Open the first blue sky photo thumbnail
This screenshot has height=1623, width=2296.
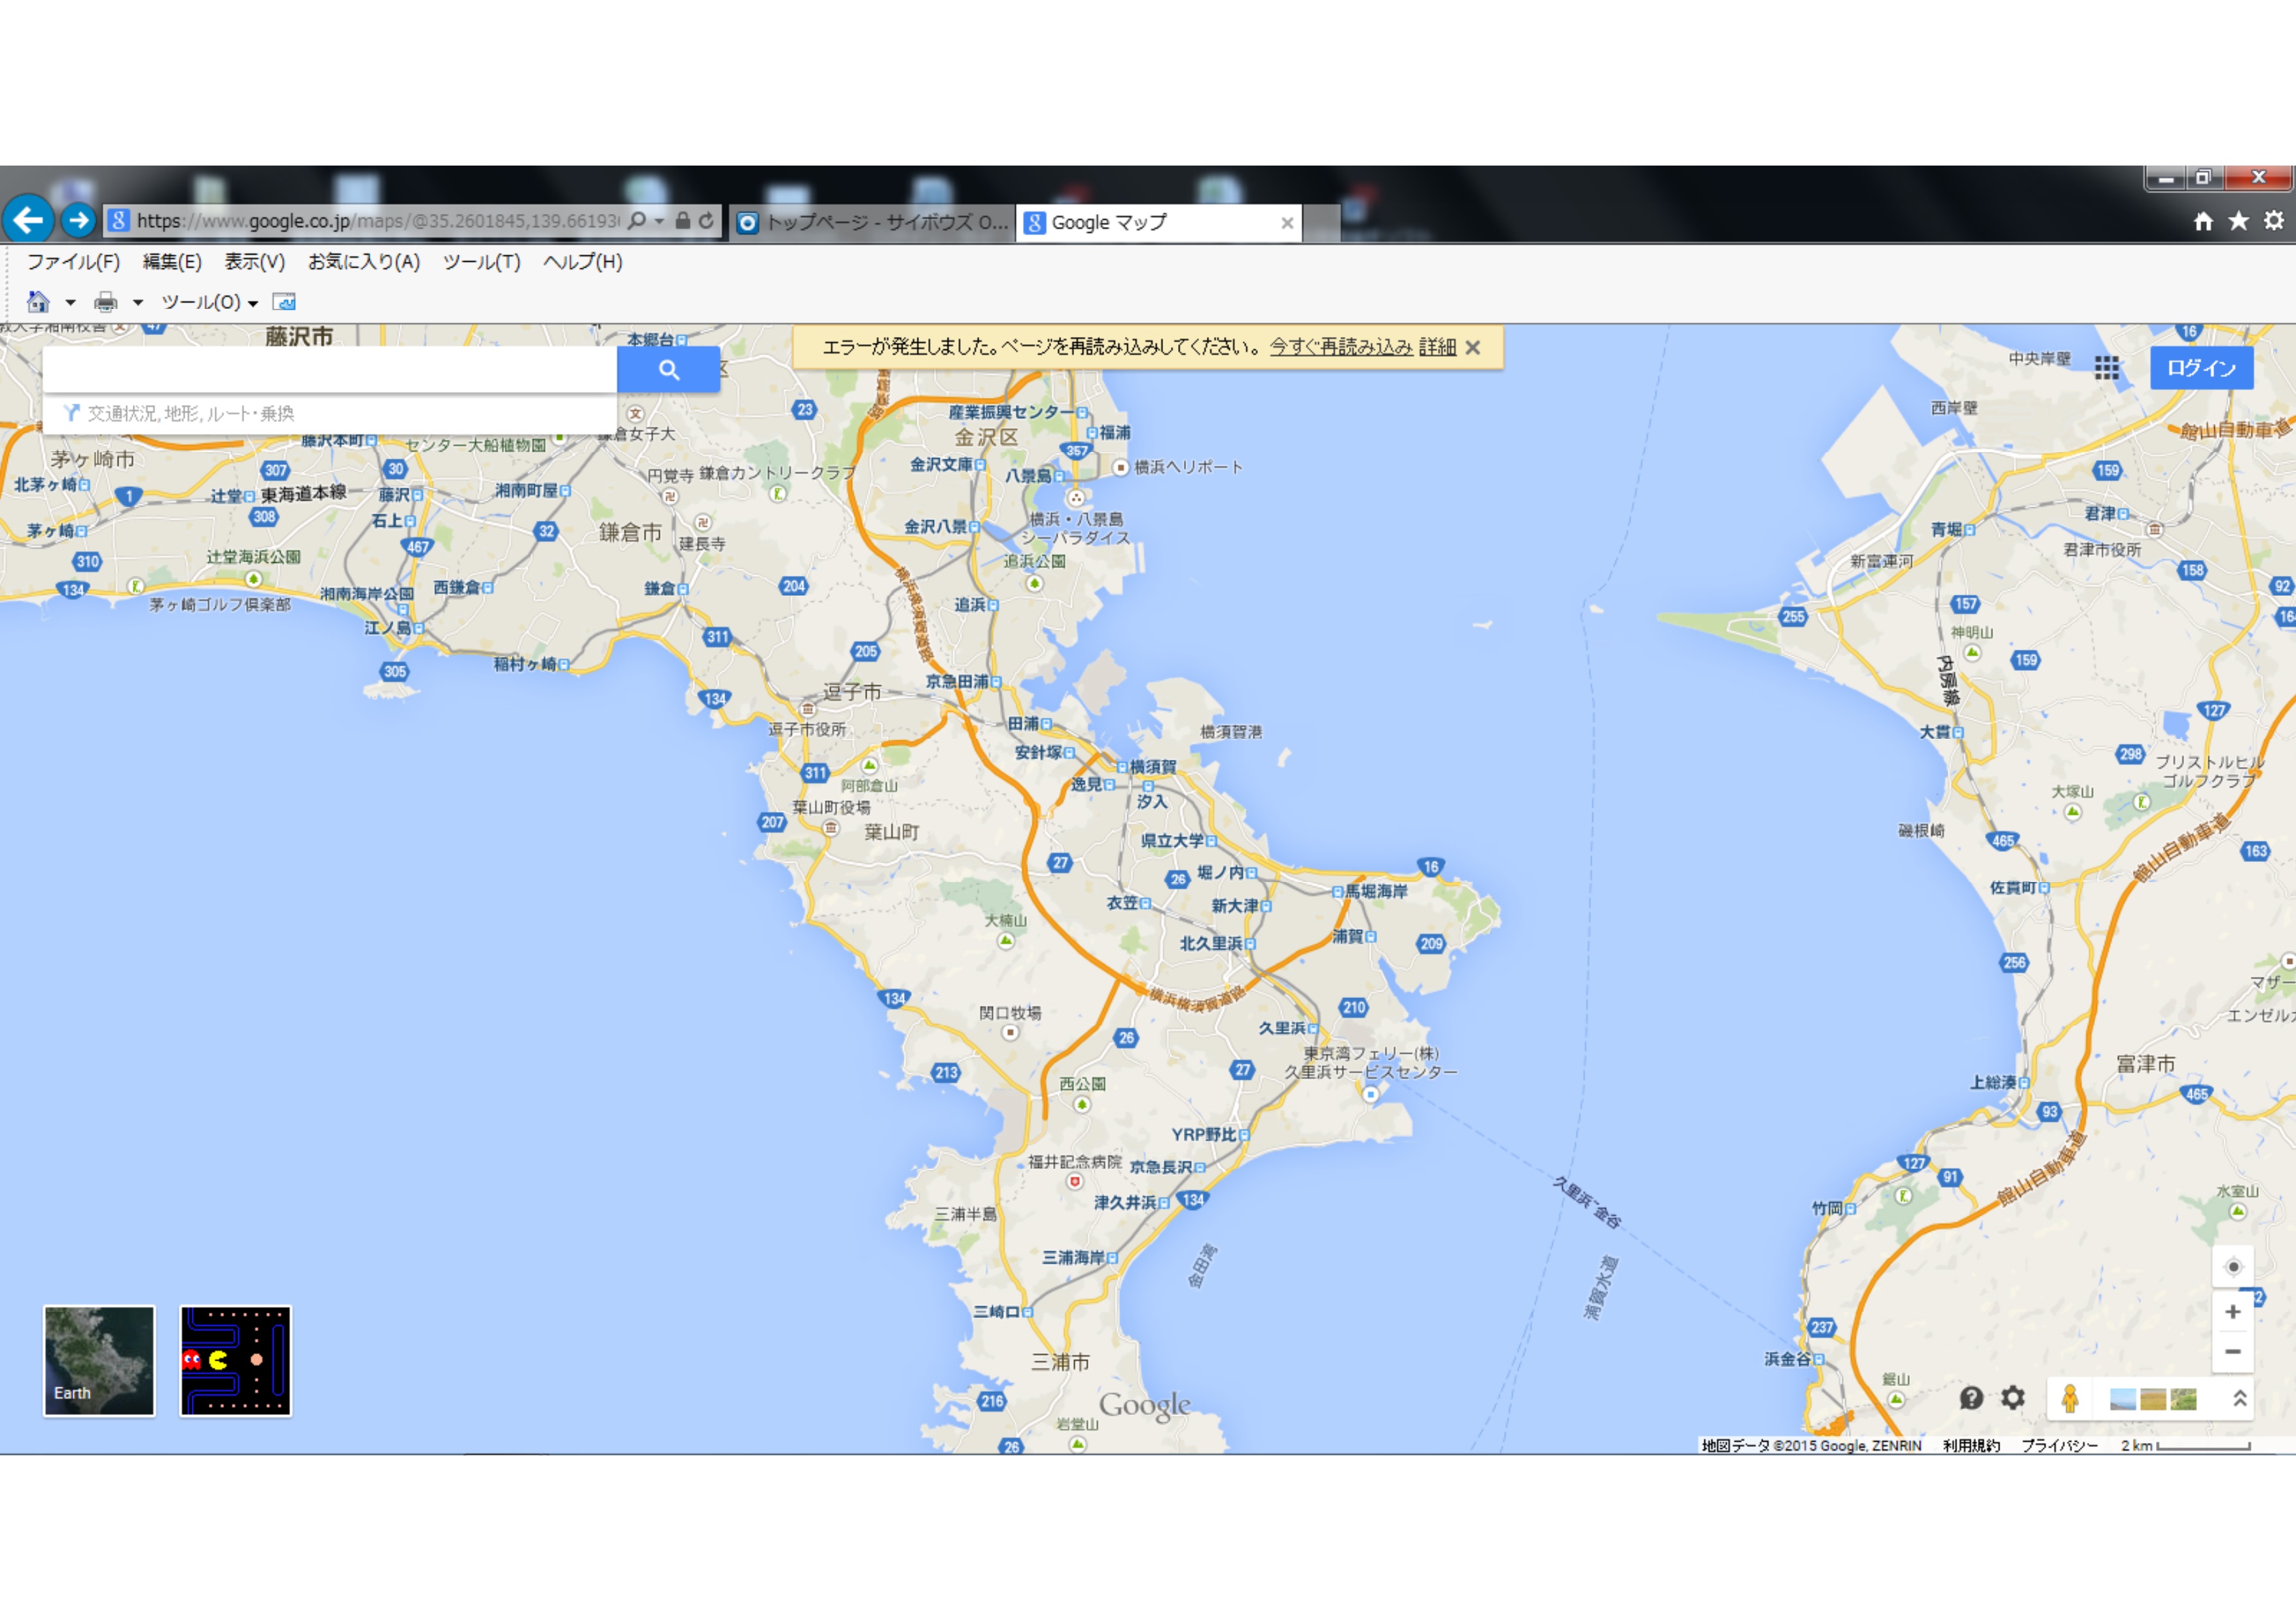[2122, 1399]
